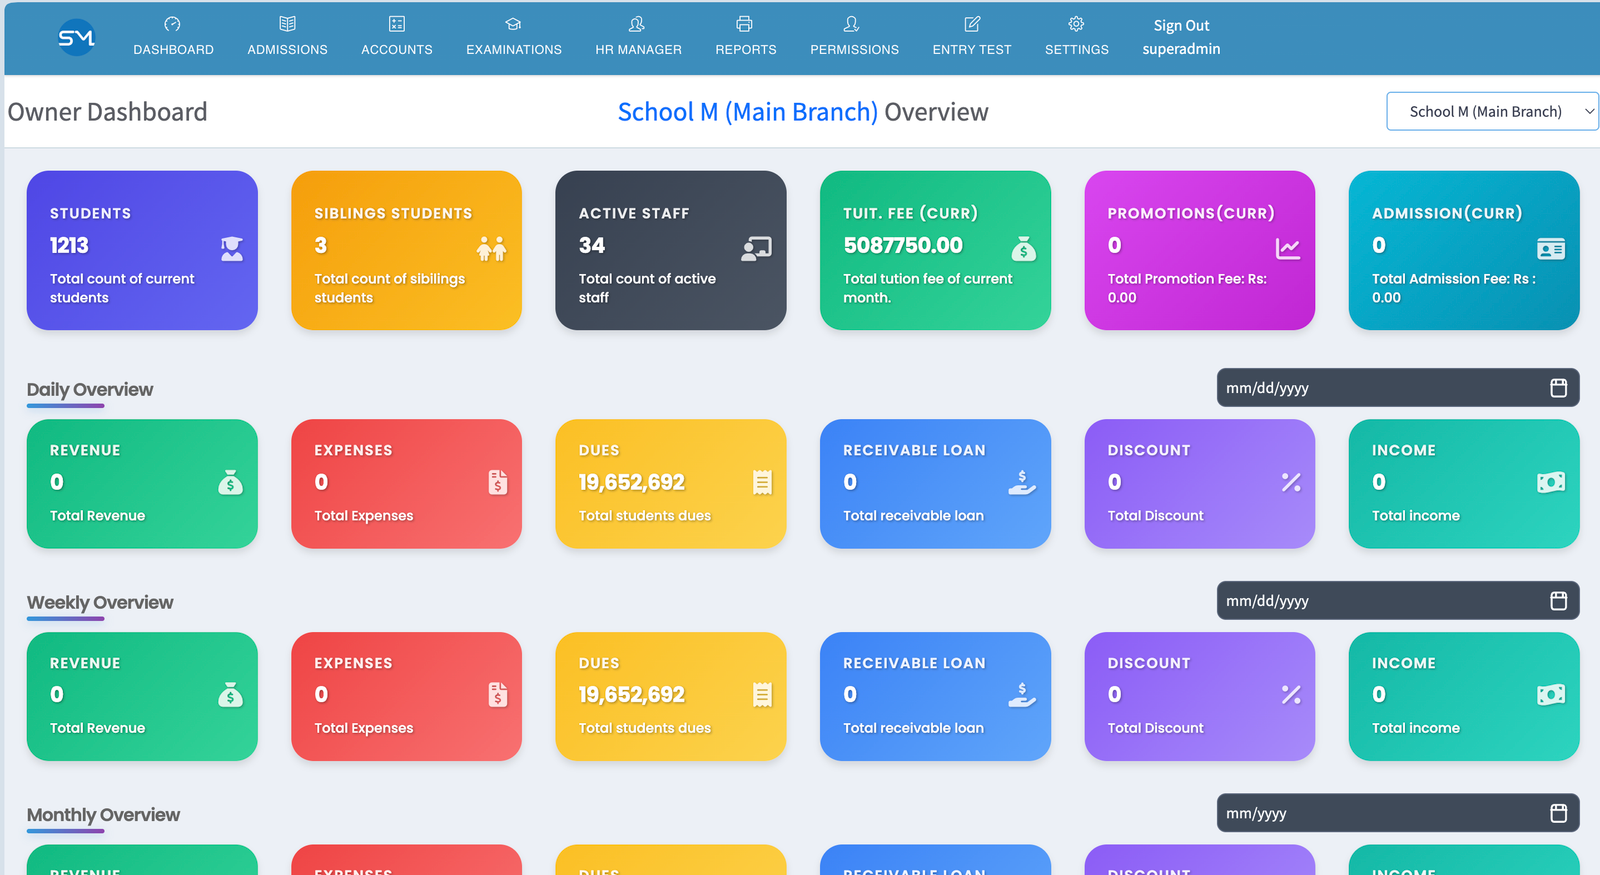Click the hand-dollar icon in Weekly Receivable Loan card
1600x875 pixels.
click(x=1022, y=695)
